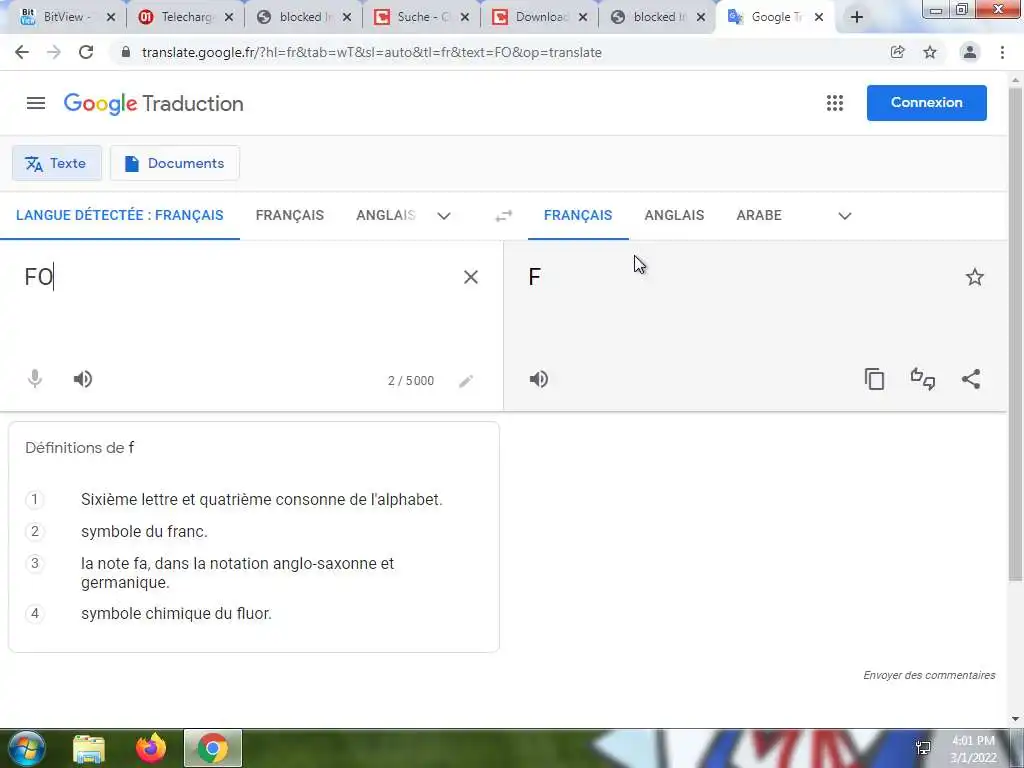Choose FRANÇAIS as target language
This screenshot has width=1024, height=768.
578,216
